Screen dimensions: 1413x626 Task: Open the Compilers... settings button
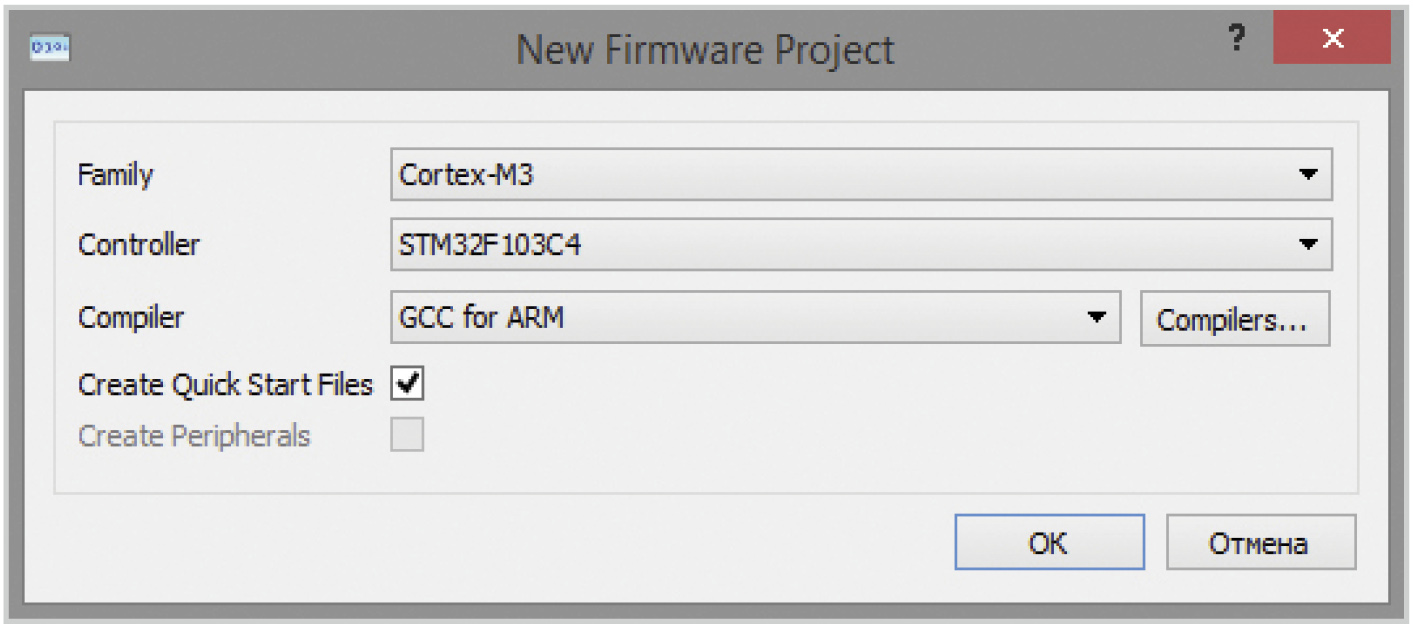click(x=1235, y=319)
